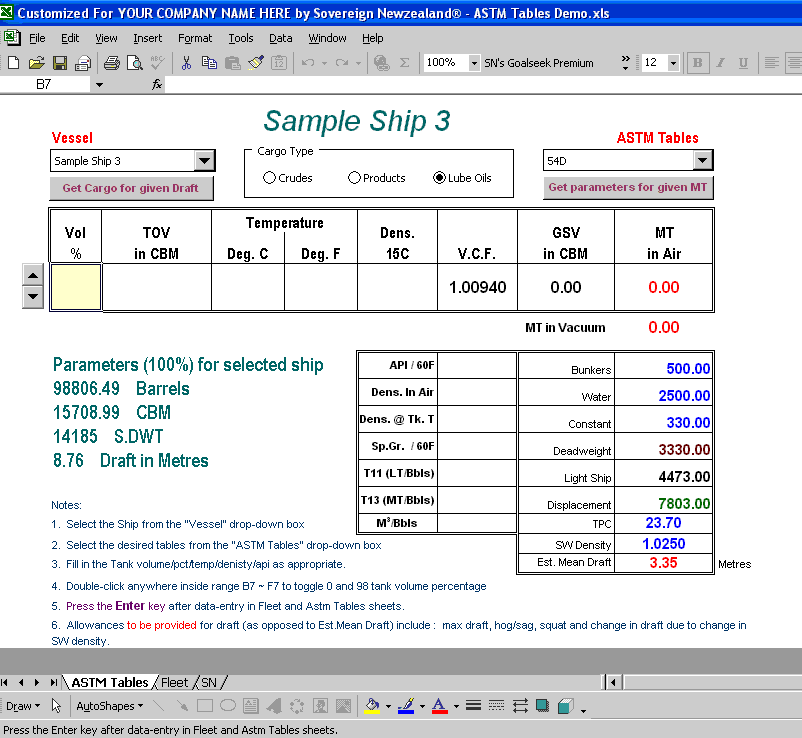802x738 pixels.
Task: Align text left with the align icon
Action: (771, 63)
